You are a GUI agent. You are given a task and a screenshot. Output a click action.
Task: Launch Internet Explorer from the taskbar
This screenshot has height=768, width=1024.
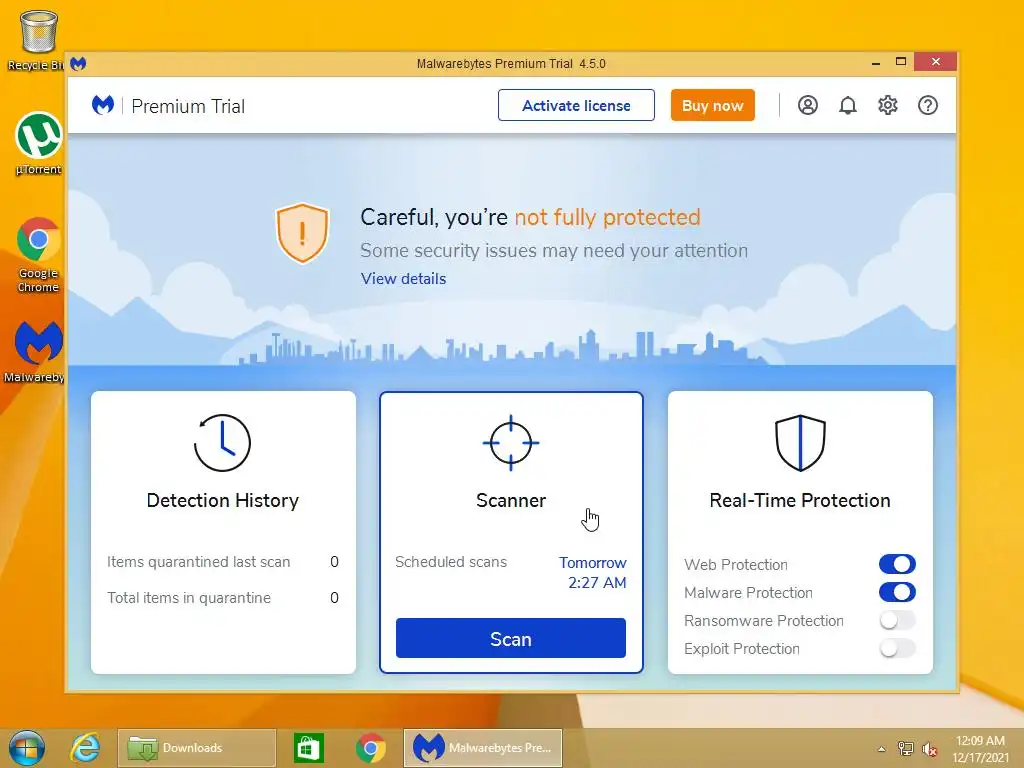86,748
